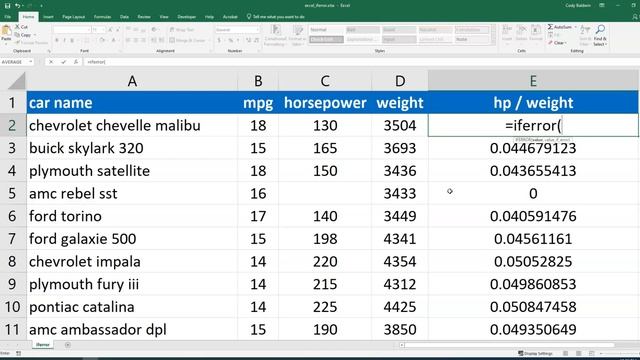Click the 'hp / weight' header cell

(x=533, y=103)
